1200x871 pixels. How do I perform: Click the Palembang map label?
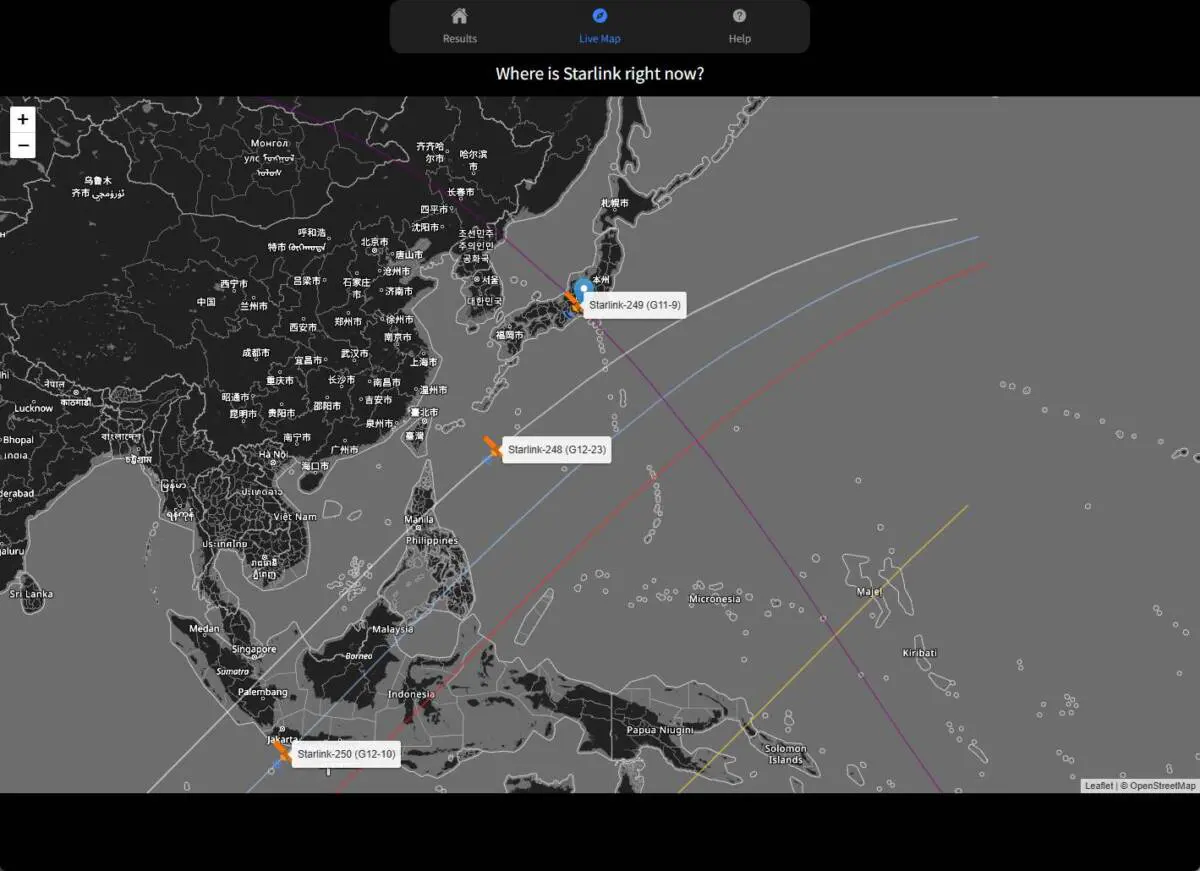click(x=263, y=692)
